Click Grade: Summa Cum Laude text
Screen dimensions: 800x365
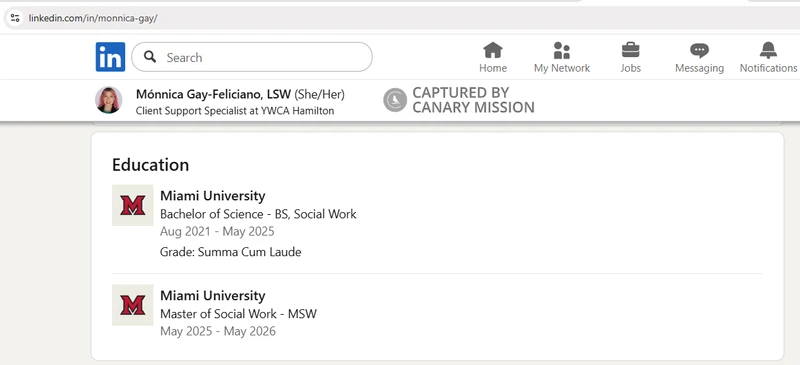pyautogui.click(x=231, y=252)
